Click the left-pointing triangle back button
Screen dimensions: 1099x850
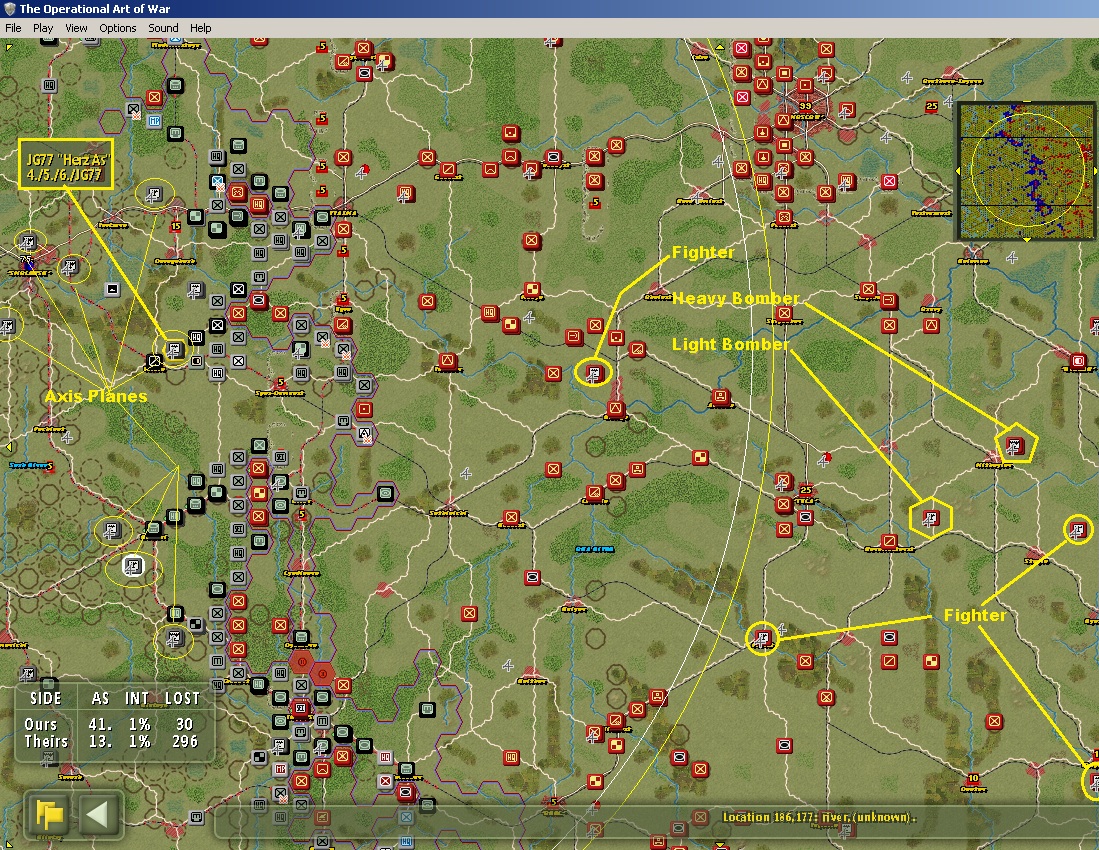click(98, 814)
